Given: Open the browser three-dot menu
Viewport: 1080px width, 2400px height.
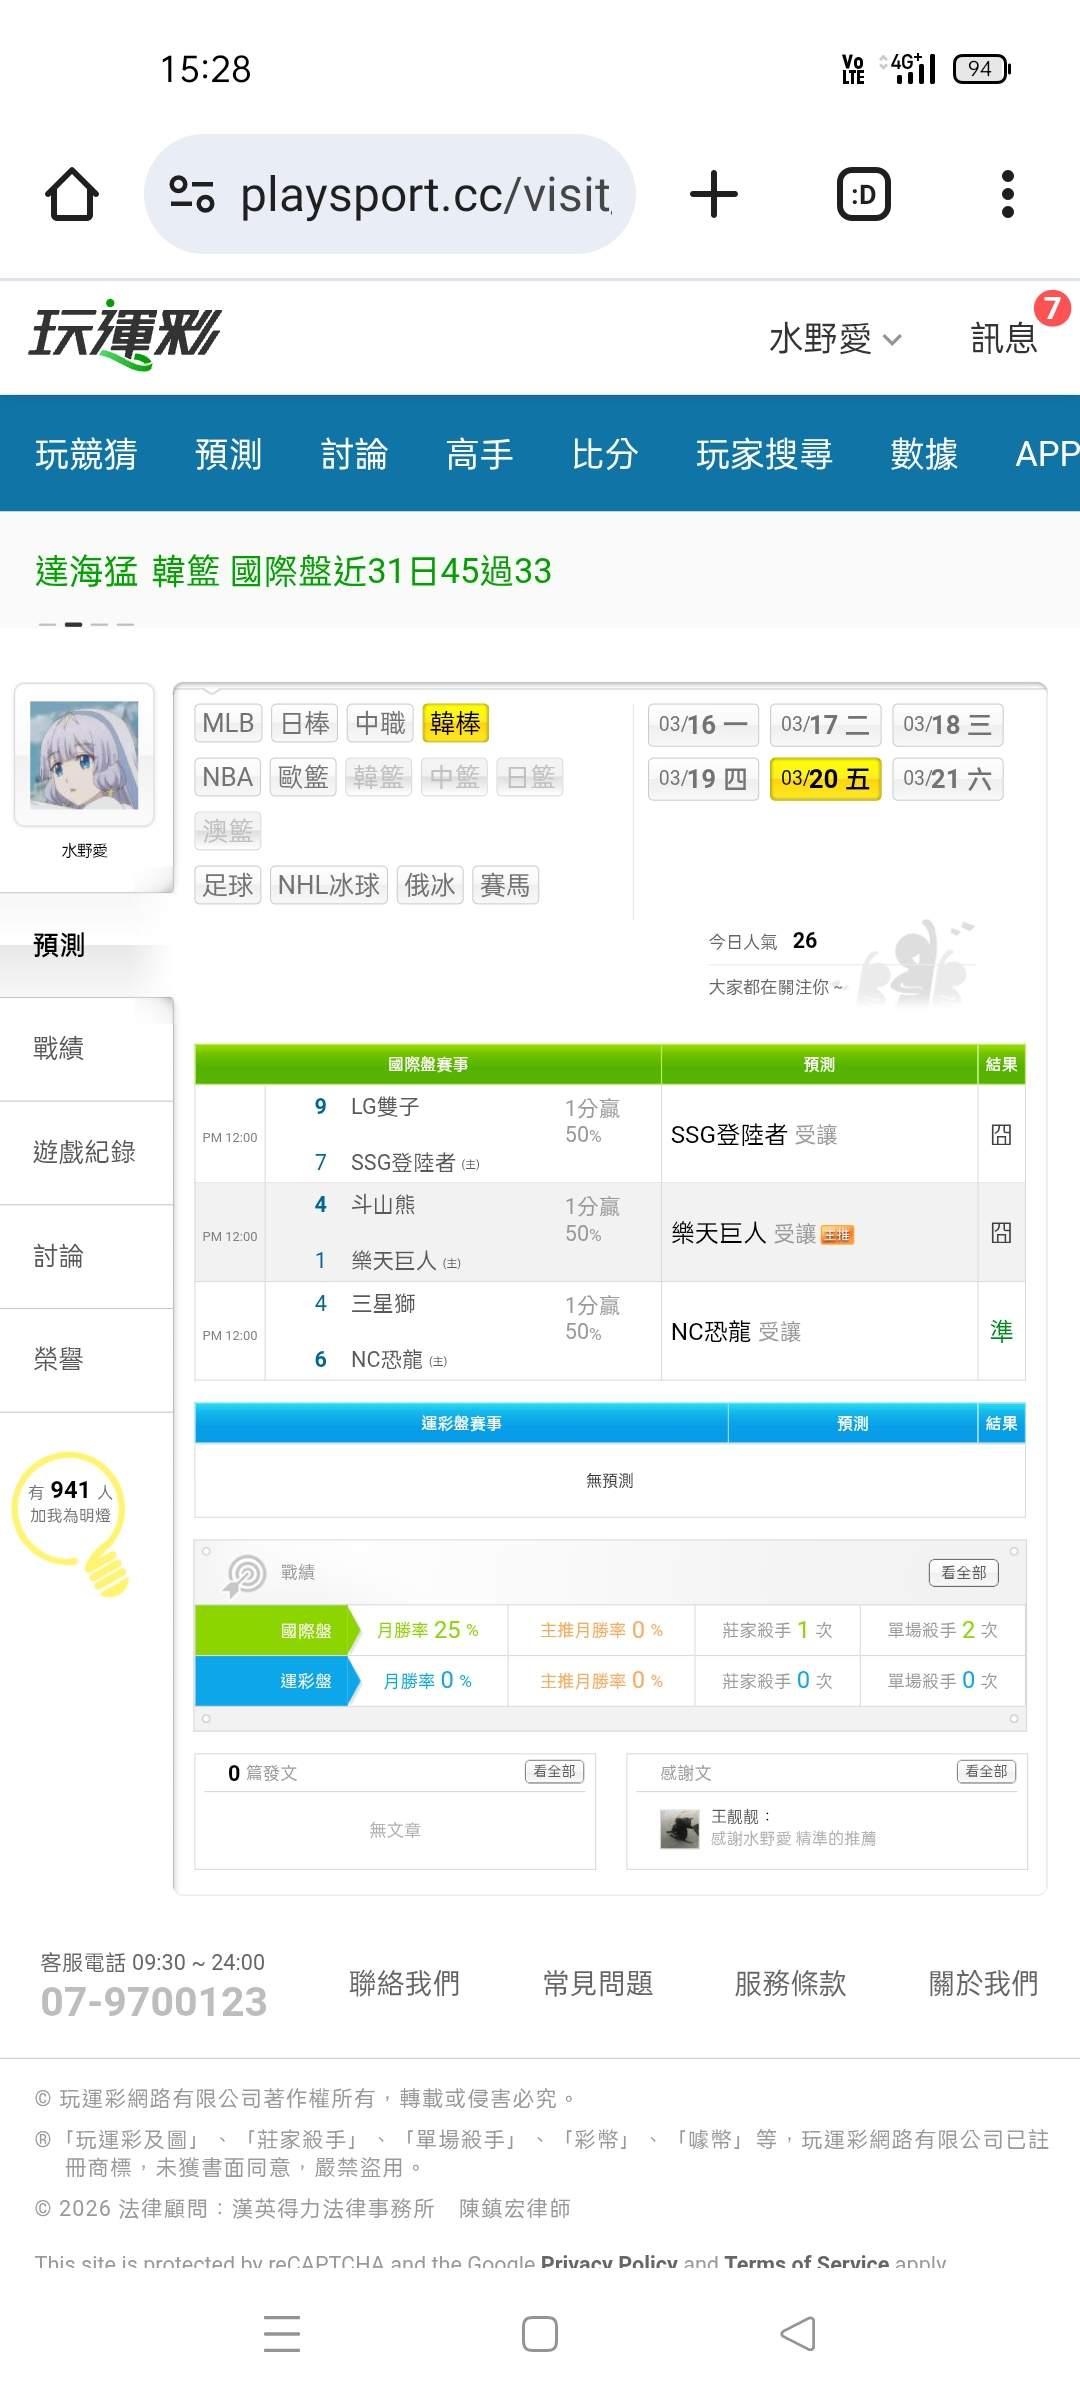Looking at the screenshot, I should pos(1007,194).
